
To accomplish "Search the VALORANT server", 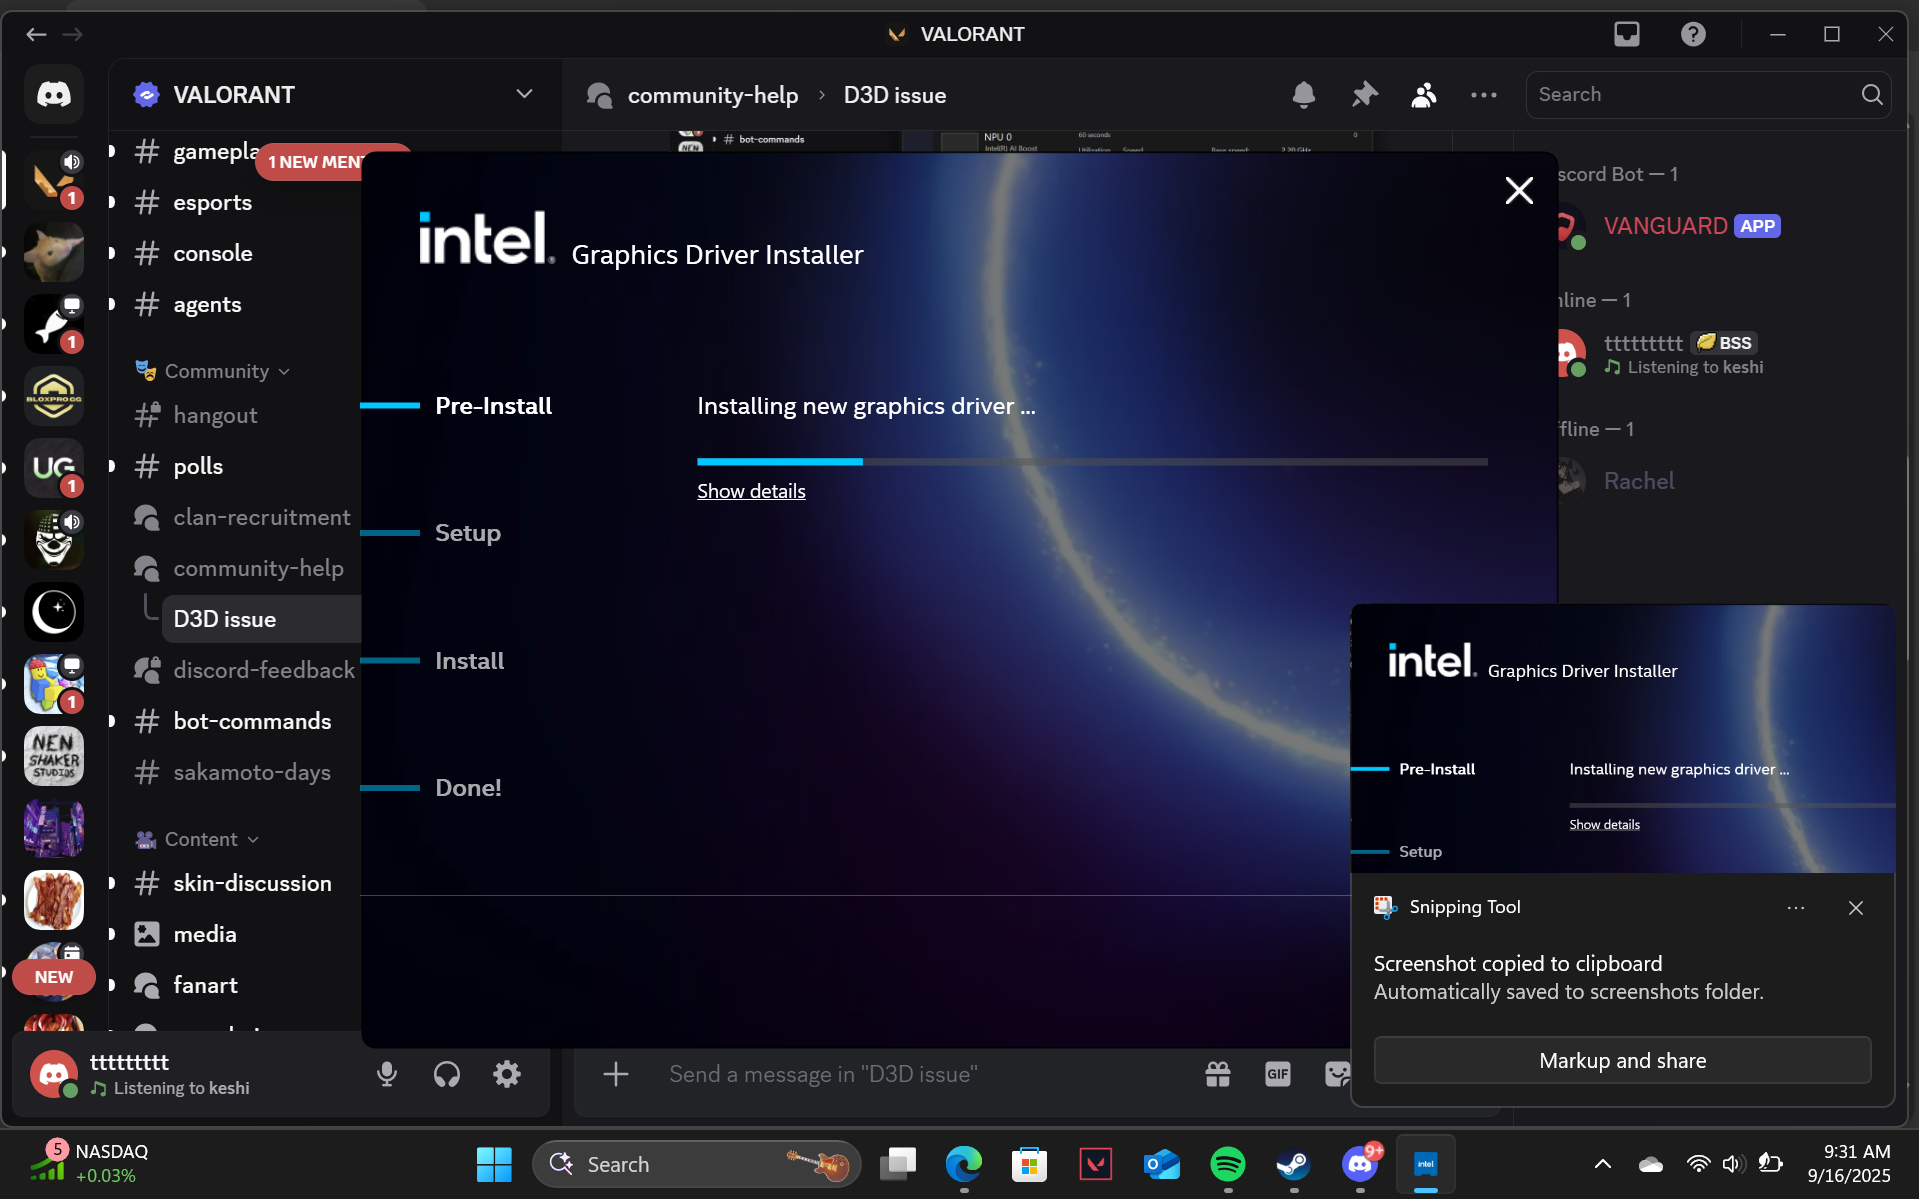I will point(1708,94).
